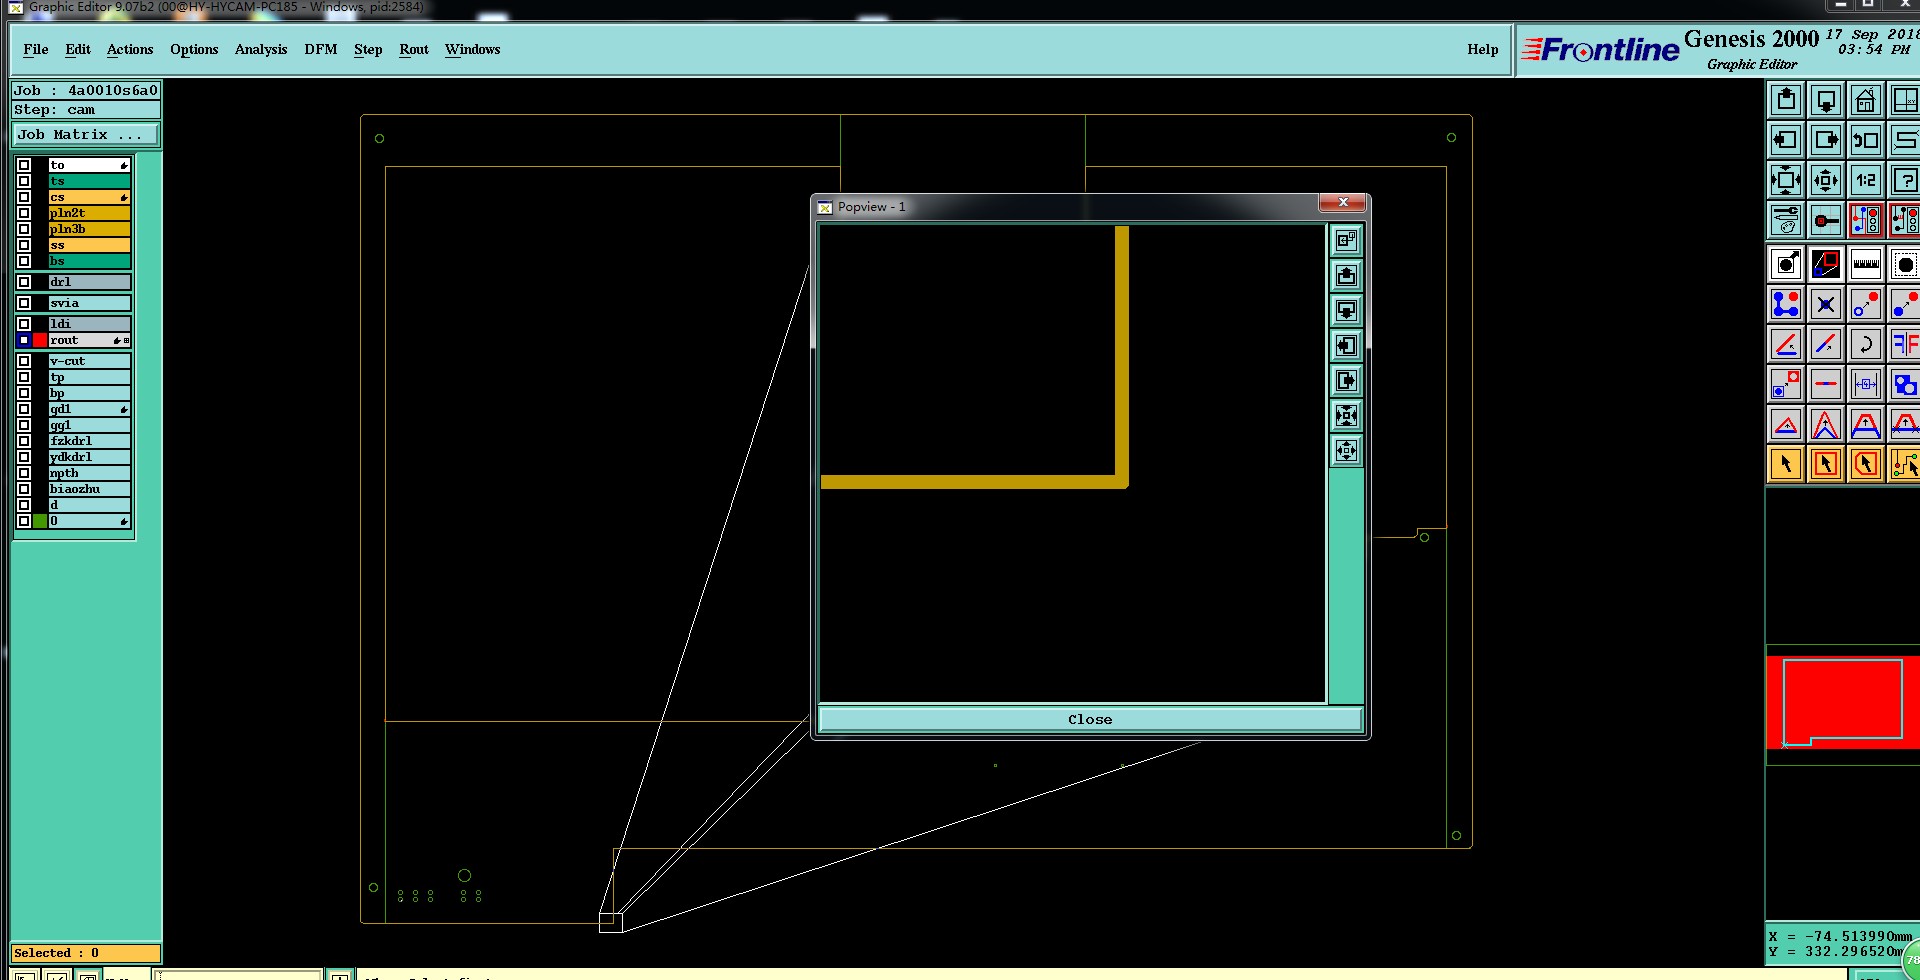Click pan up icon in Popview window
The image size is (1920, 980).
[x=1347, y=275]
